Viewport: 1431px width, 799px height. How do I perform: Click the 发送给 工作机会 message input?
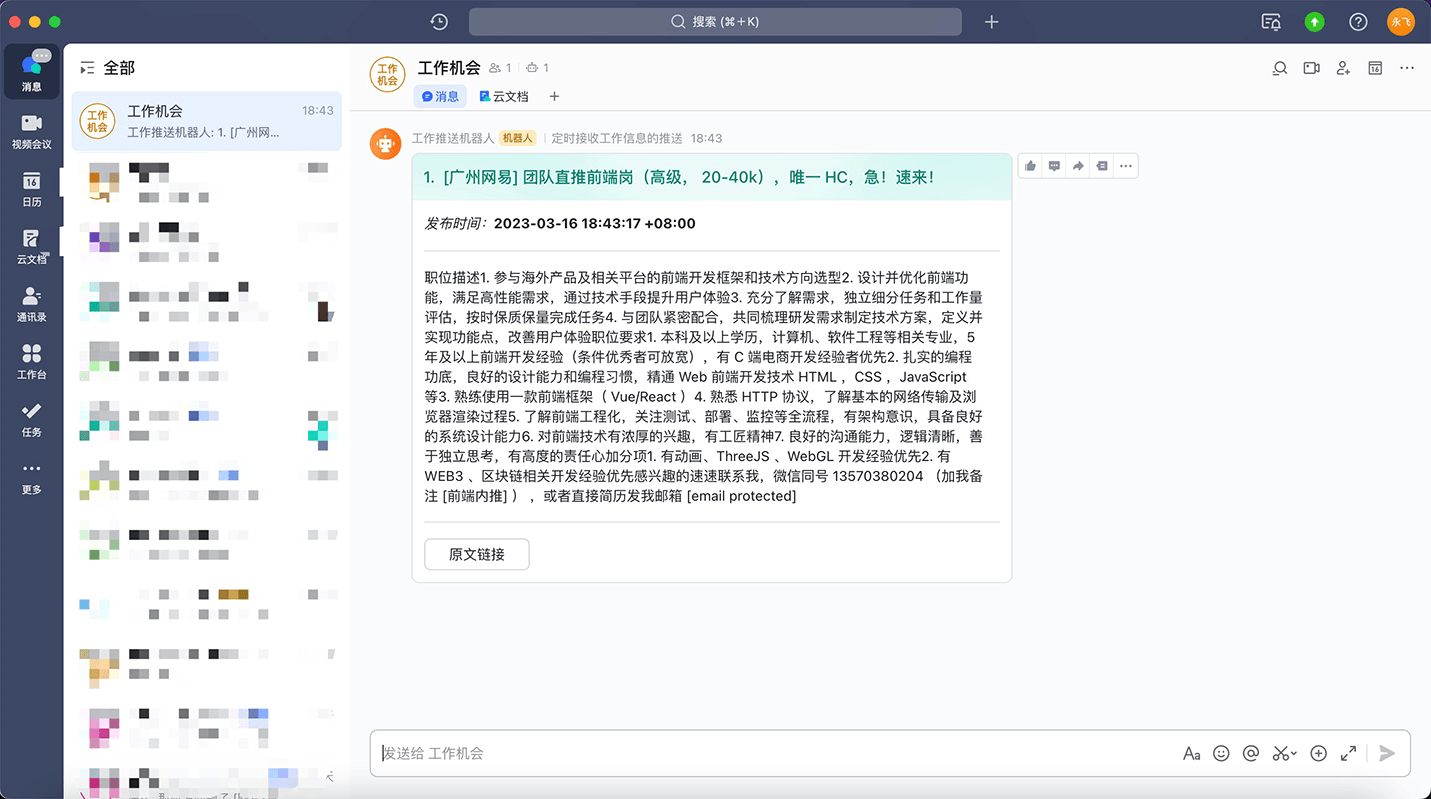775,753
